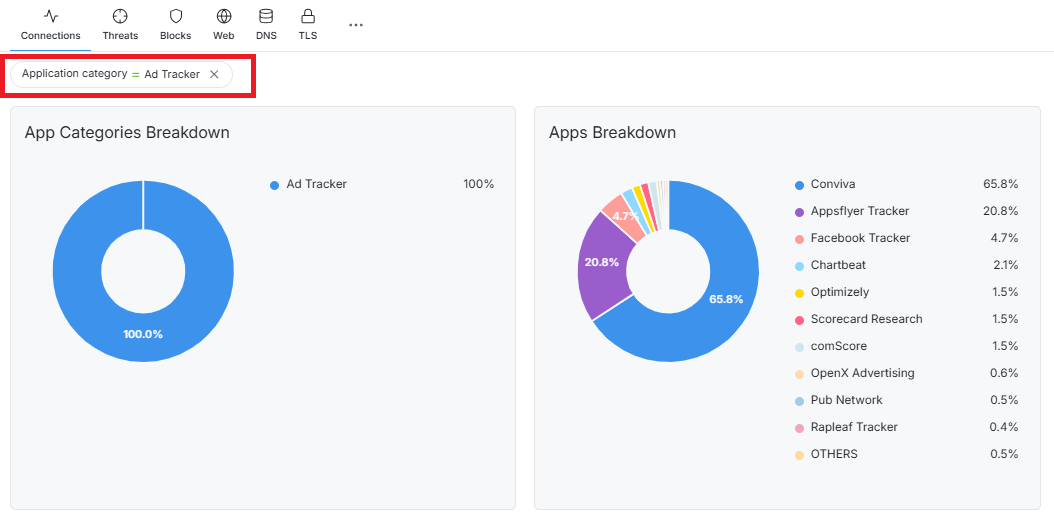This screenshot has width=1054, height=521.
Task: Select Facebook Tracker legend entry
Action: click(860, 238)
